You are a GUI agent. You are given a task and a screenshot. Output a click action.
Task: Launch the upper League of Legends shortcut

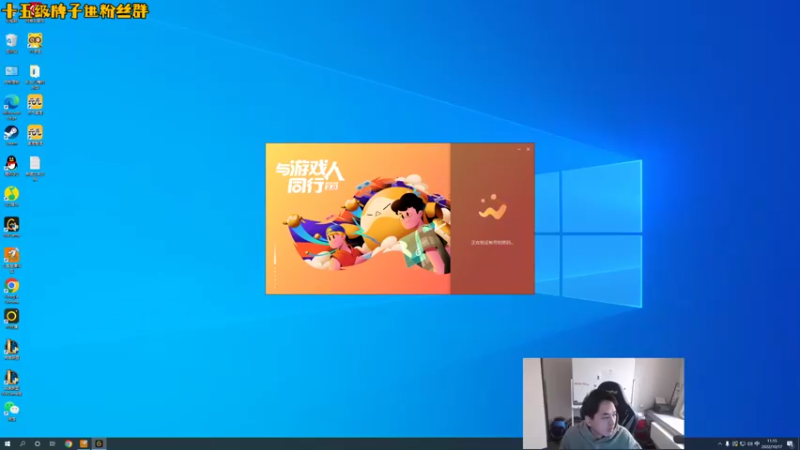pos(11,349)
